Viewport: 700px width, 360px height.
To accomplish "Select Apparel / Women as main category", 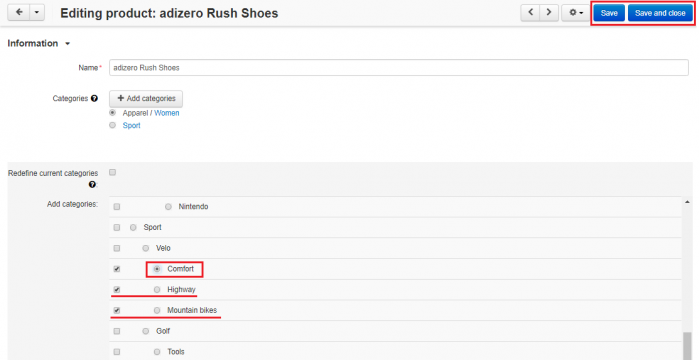I will pyautogui.click(x=112, y=113).
